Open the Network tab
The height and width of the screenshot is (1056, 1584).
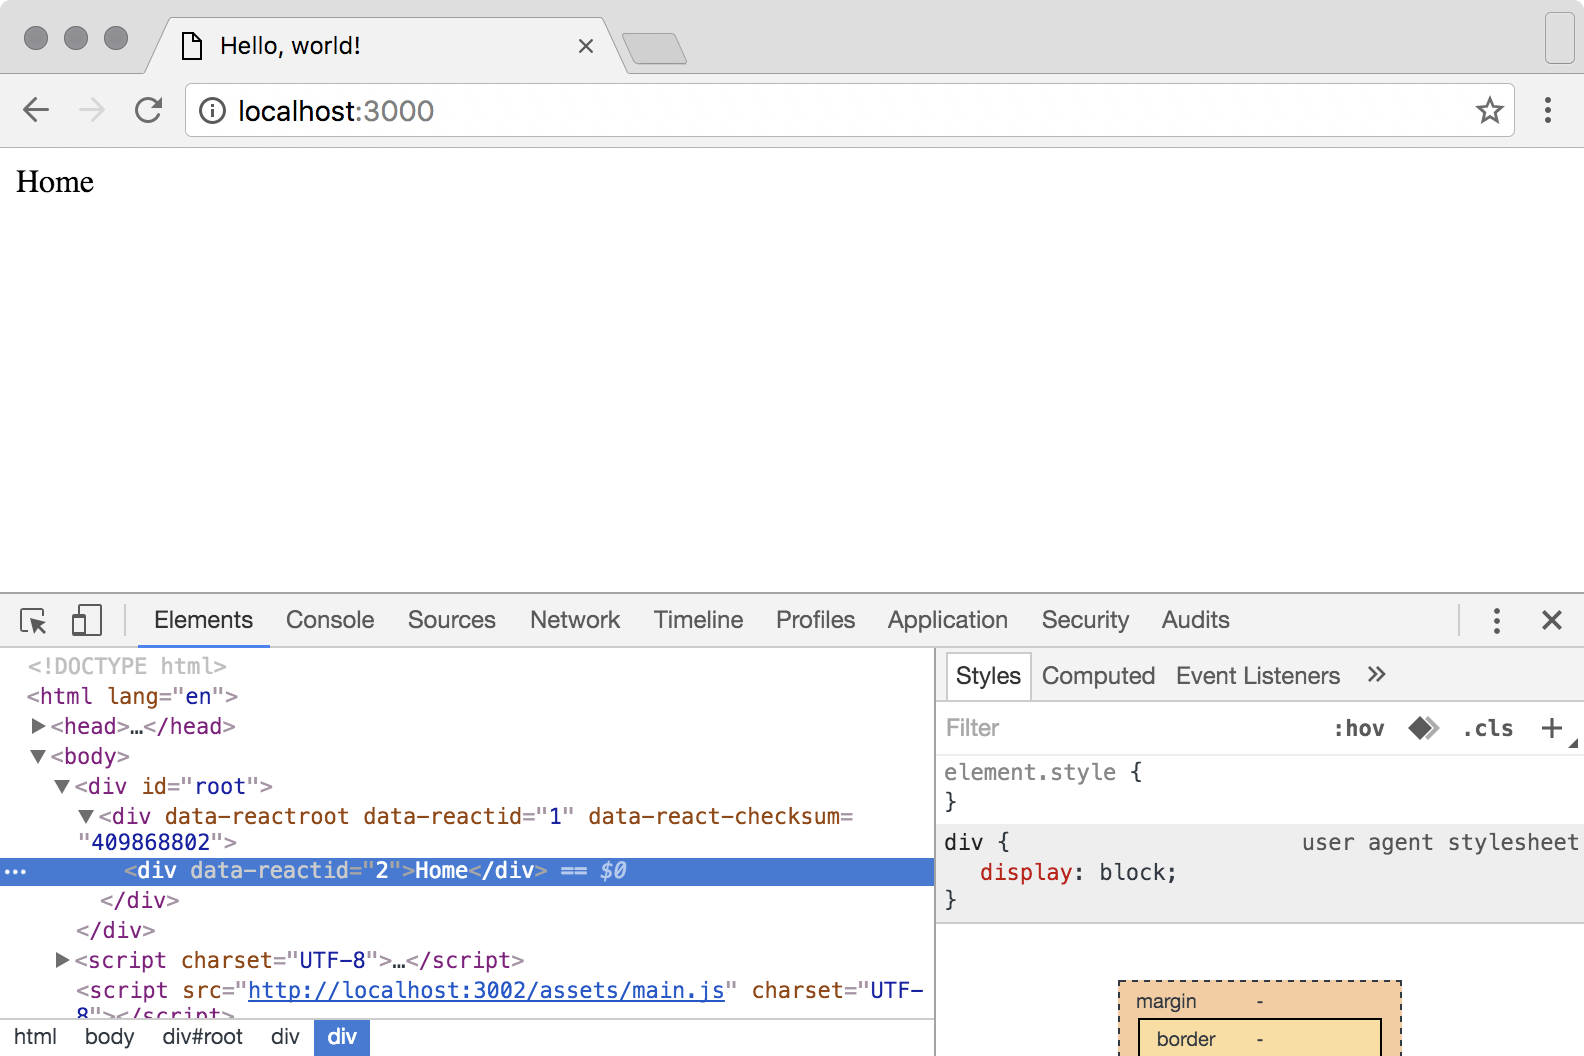coord(575,620)
